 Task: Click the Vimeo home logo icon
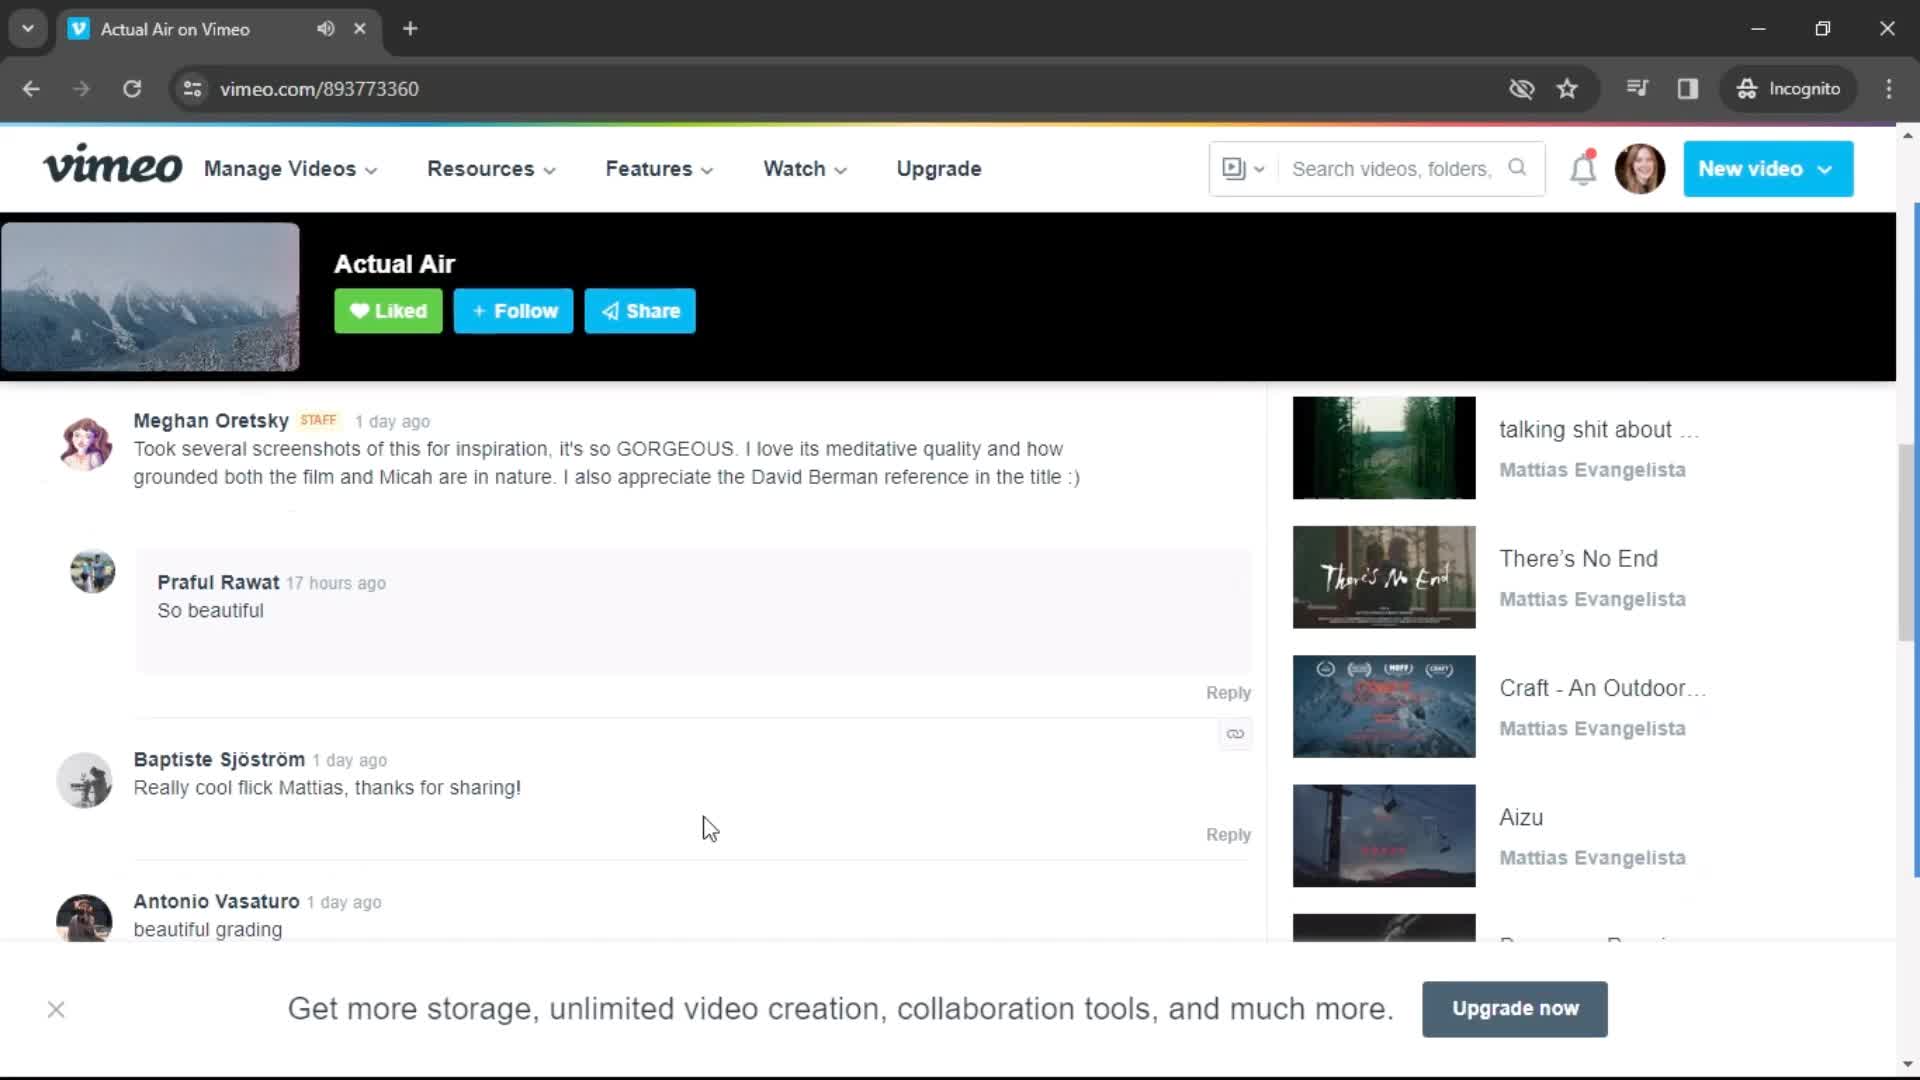tap(112, 169)
